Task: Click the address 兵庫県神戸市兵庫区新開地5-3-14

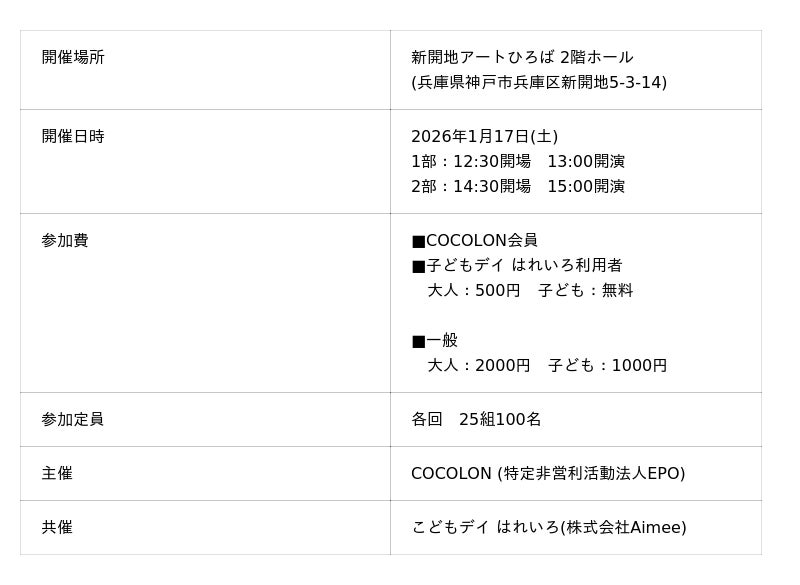Action: point(539,82)
